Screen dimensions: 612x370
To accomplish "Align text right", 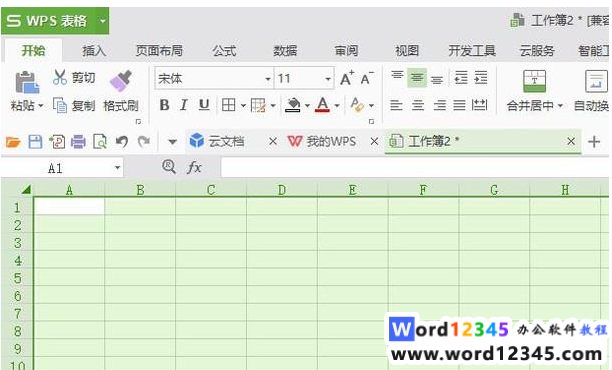I will pyautogui.click(x=439, y=105).
